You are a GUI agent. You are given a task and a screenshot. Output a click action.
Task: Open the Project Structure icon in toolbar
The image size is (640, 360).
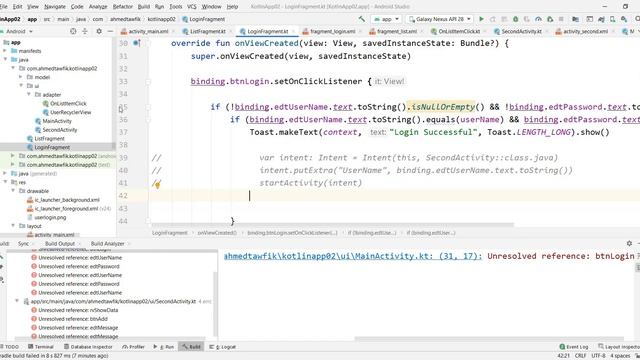click(576, 19)
